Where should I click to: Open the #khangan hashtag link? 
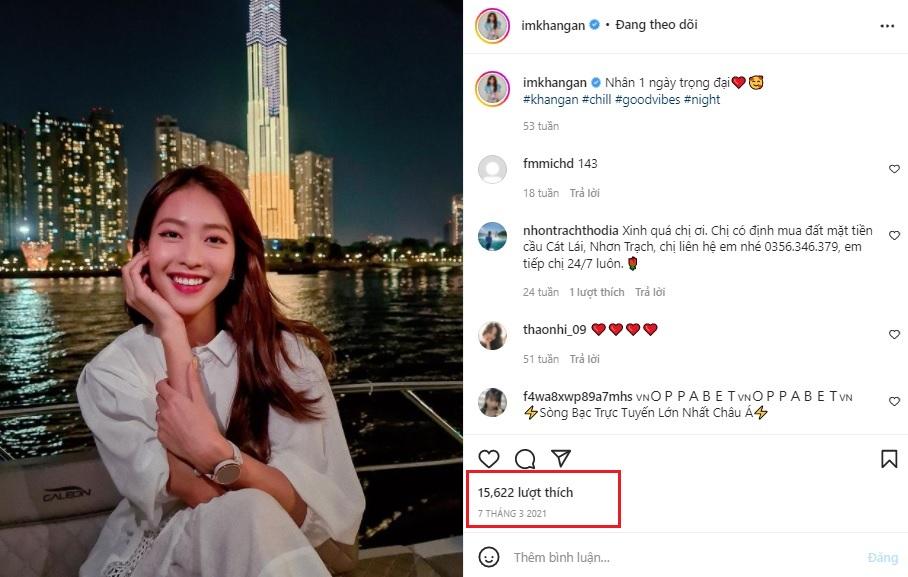550,100
